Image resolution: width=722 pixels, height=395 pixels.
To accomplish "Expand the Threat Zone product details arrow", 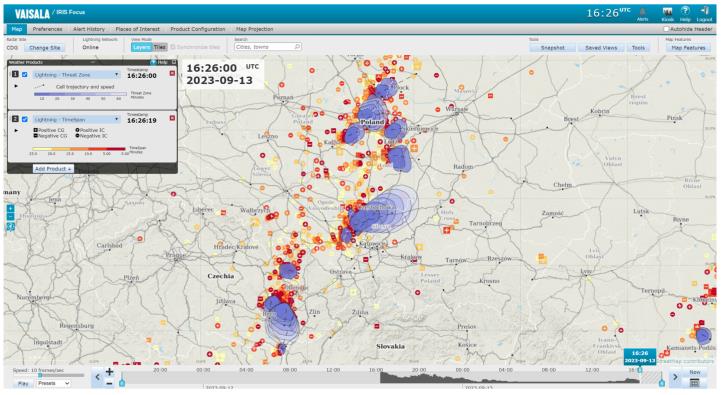I will [17, 86].
